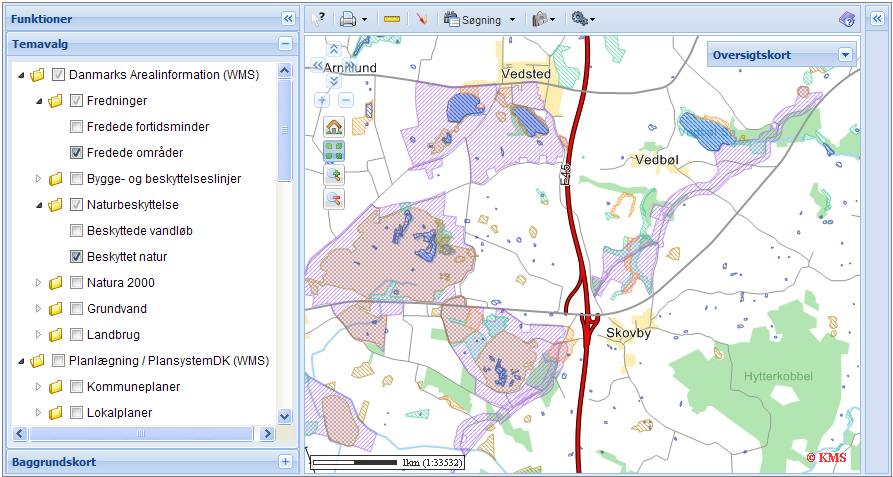Select Fredede områder tree label

135,153
